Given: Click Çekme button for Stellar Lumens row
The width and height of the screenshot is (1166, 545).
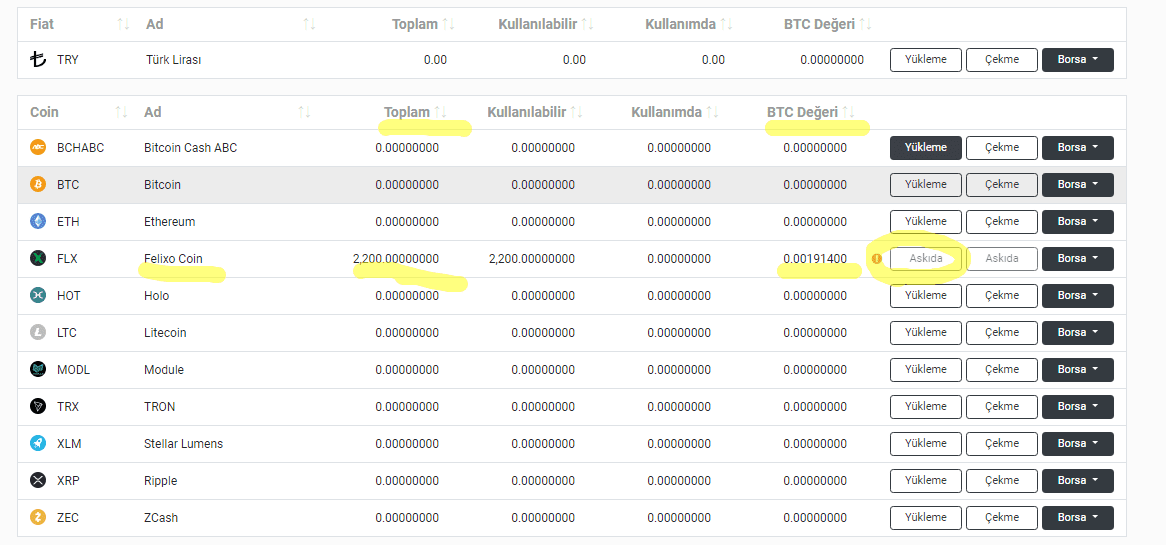Looking at the screenshot, I should point(1002,443).
